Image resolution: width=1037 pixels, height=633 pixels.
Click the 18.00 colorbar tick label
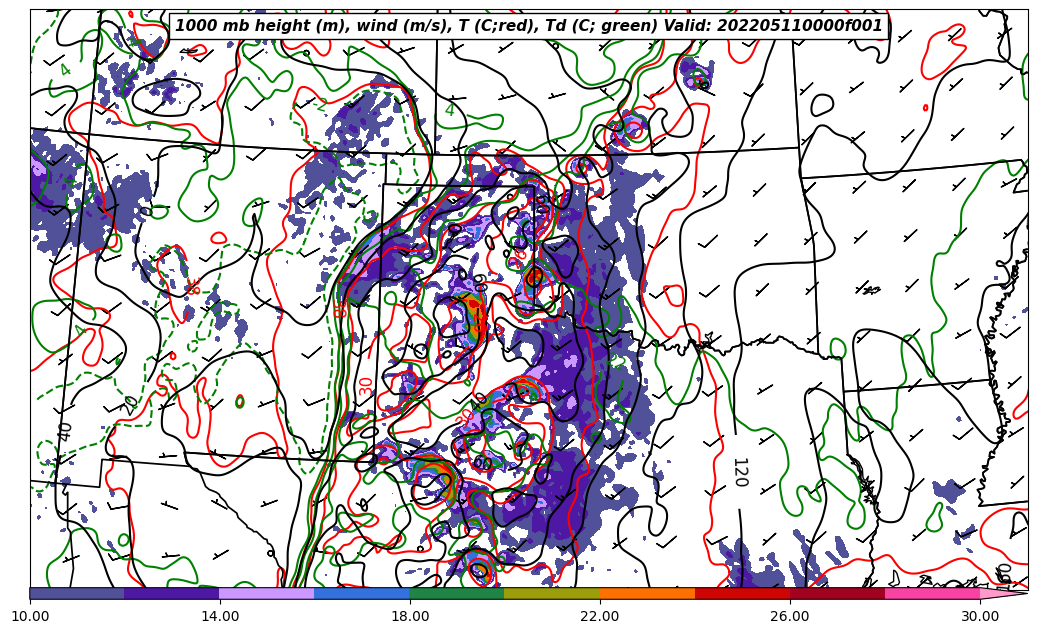[409, 616]
